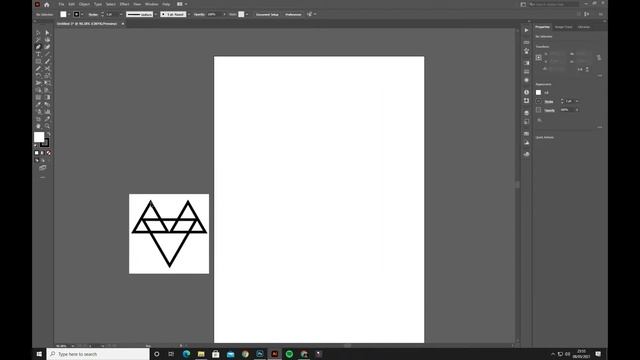
Task: Select the Gradient tool
Action: point(47,97)
